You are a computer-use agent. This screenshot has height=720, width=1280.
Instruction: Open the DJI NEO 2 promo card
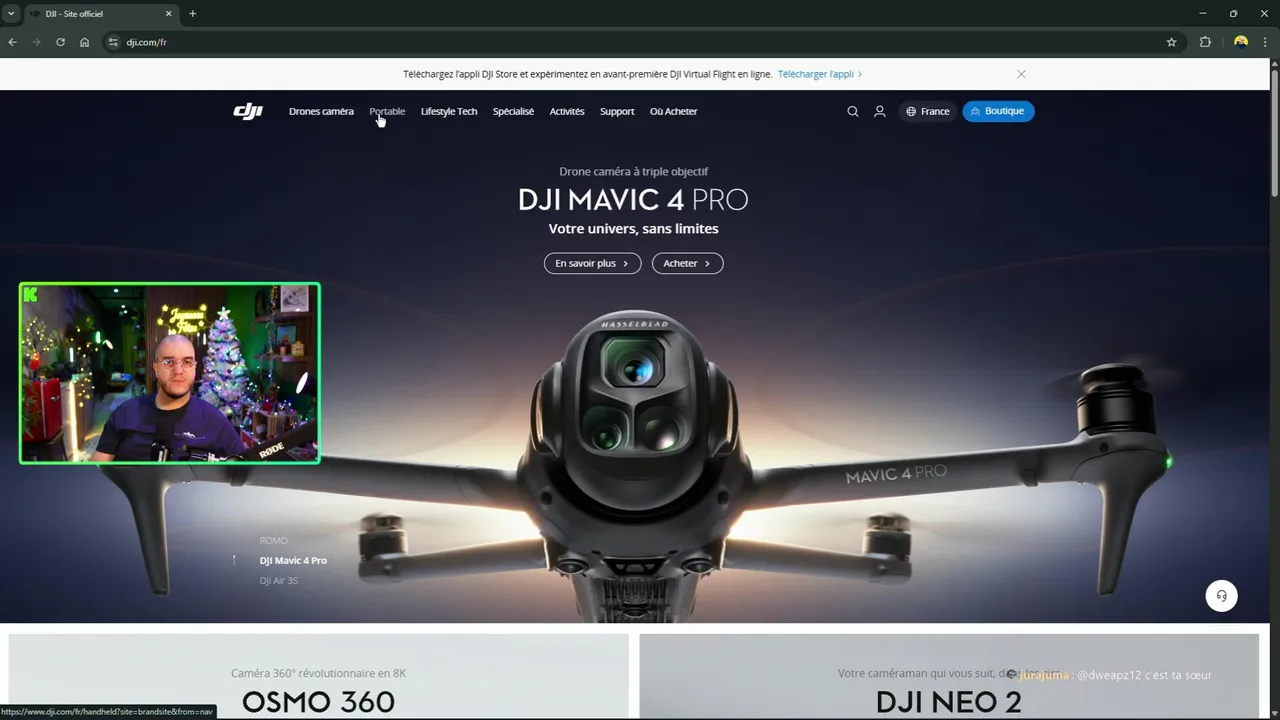(949, 677)
